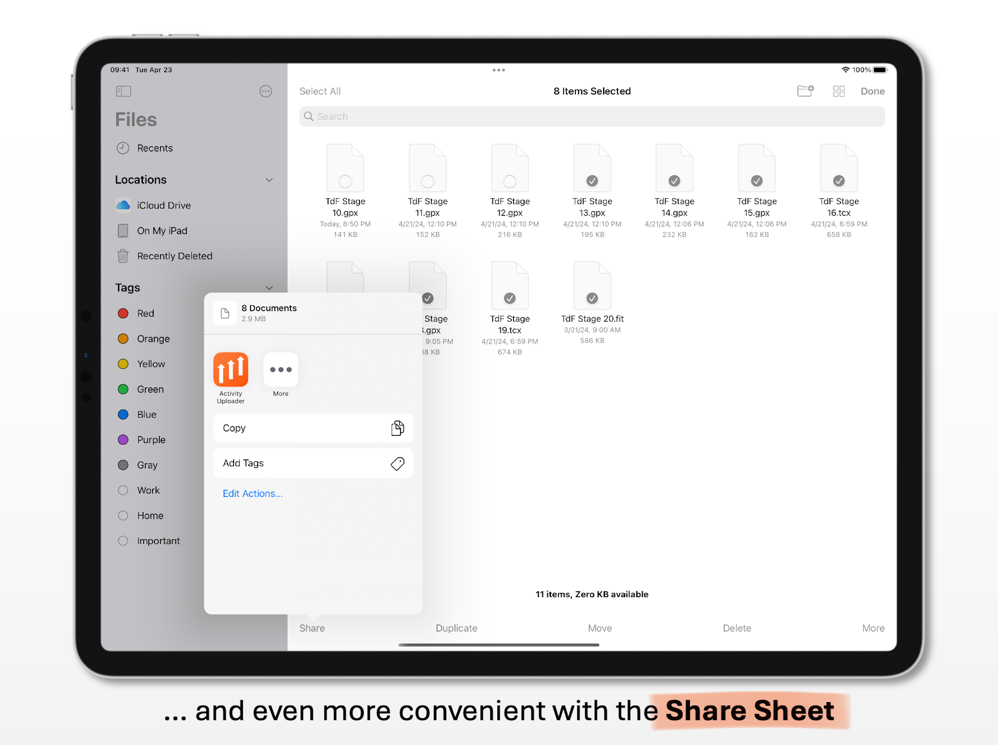The width and height of the screenshot is (1000, 750).
Task: Deselect the TdF Stage 20.fit file
Action: 592,303
